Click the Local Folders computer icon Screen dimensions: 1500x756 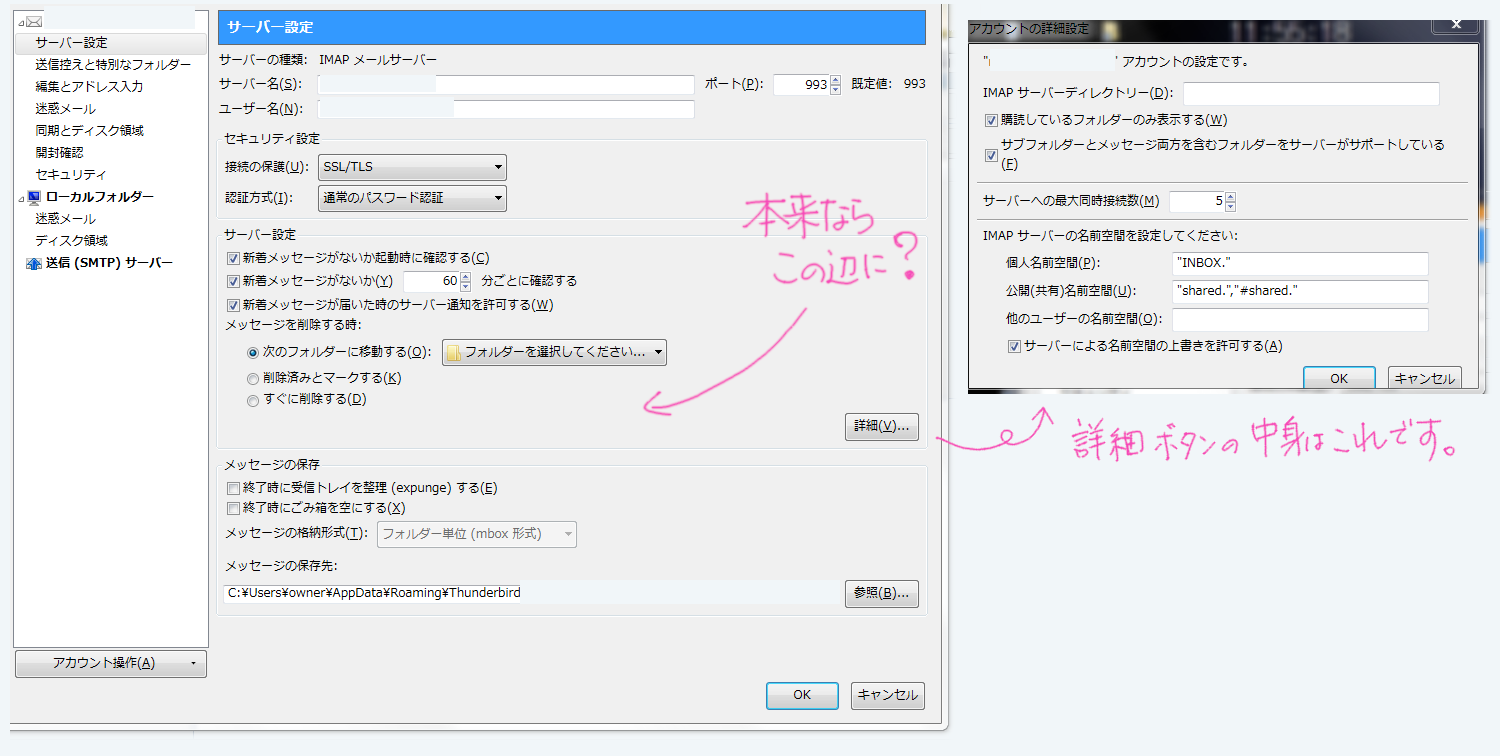point(34,197)
